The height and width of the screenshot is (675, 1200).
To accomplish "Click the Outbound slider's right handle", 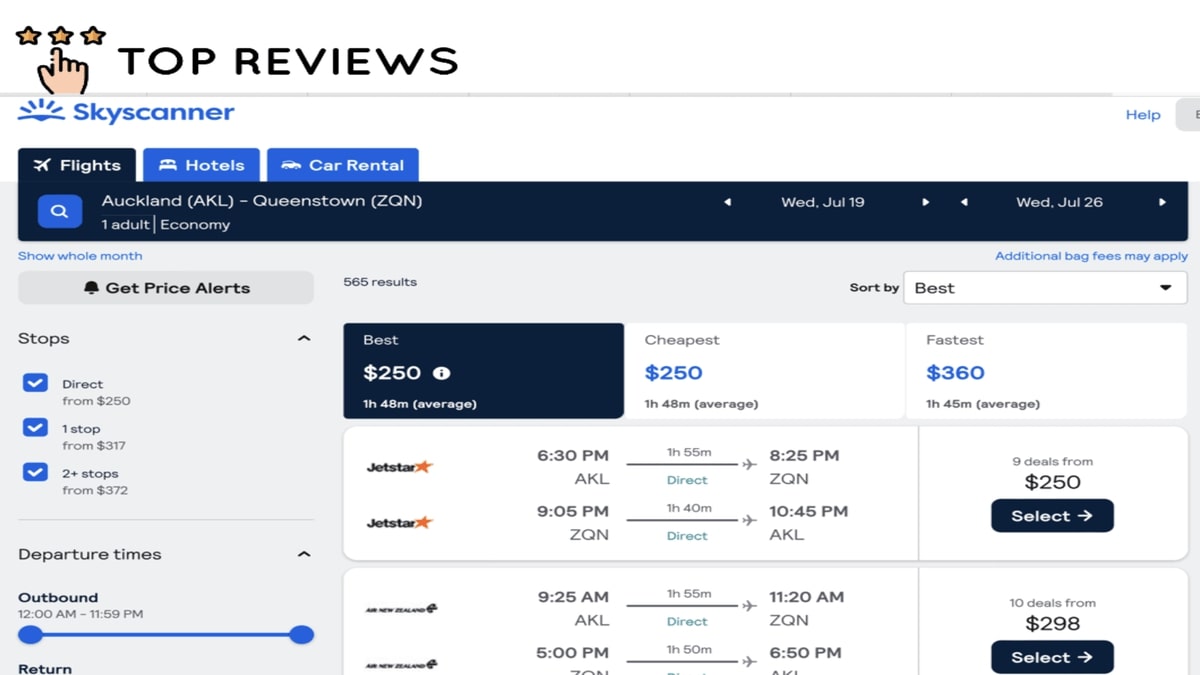I will [x=302, y=635].
